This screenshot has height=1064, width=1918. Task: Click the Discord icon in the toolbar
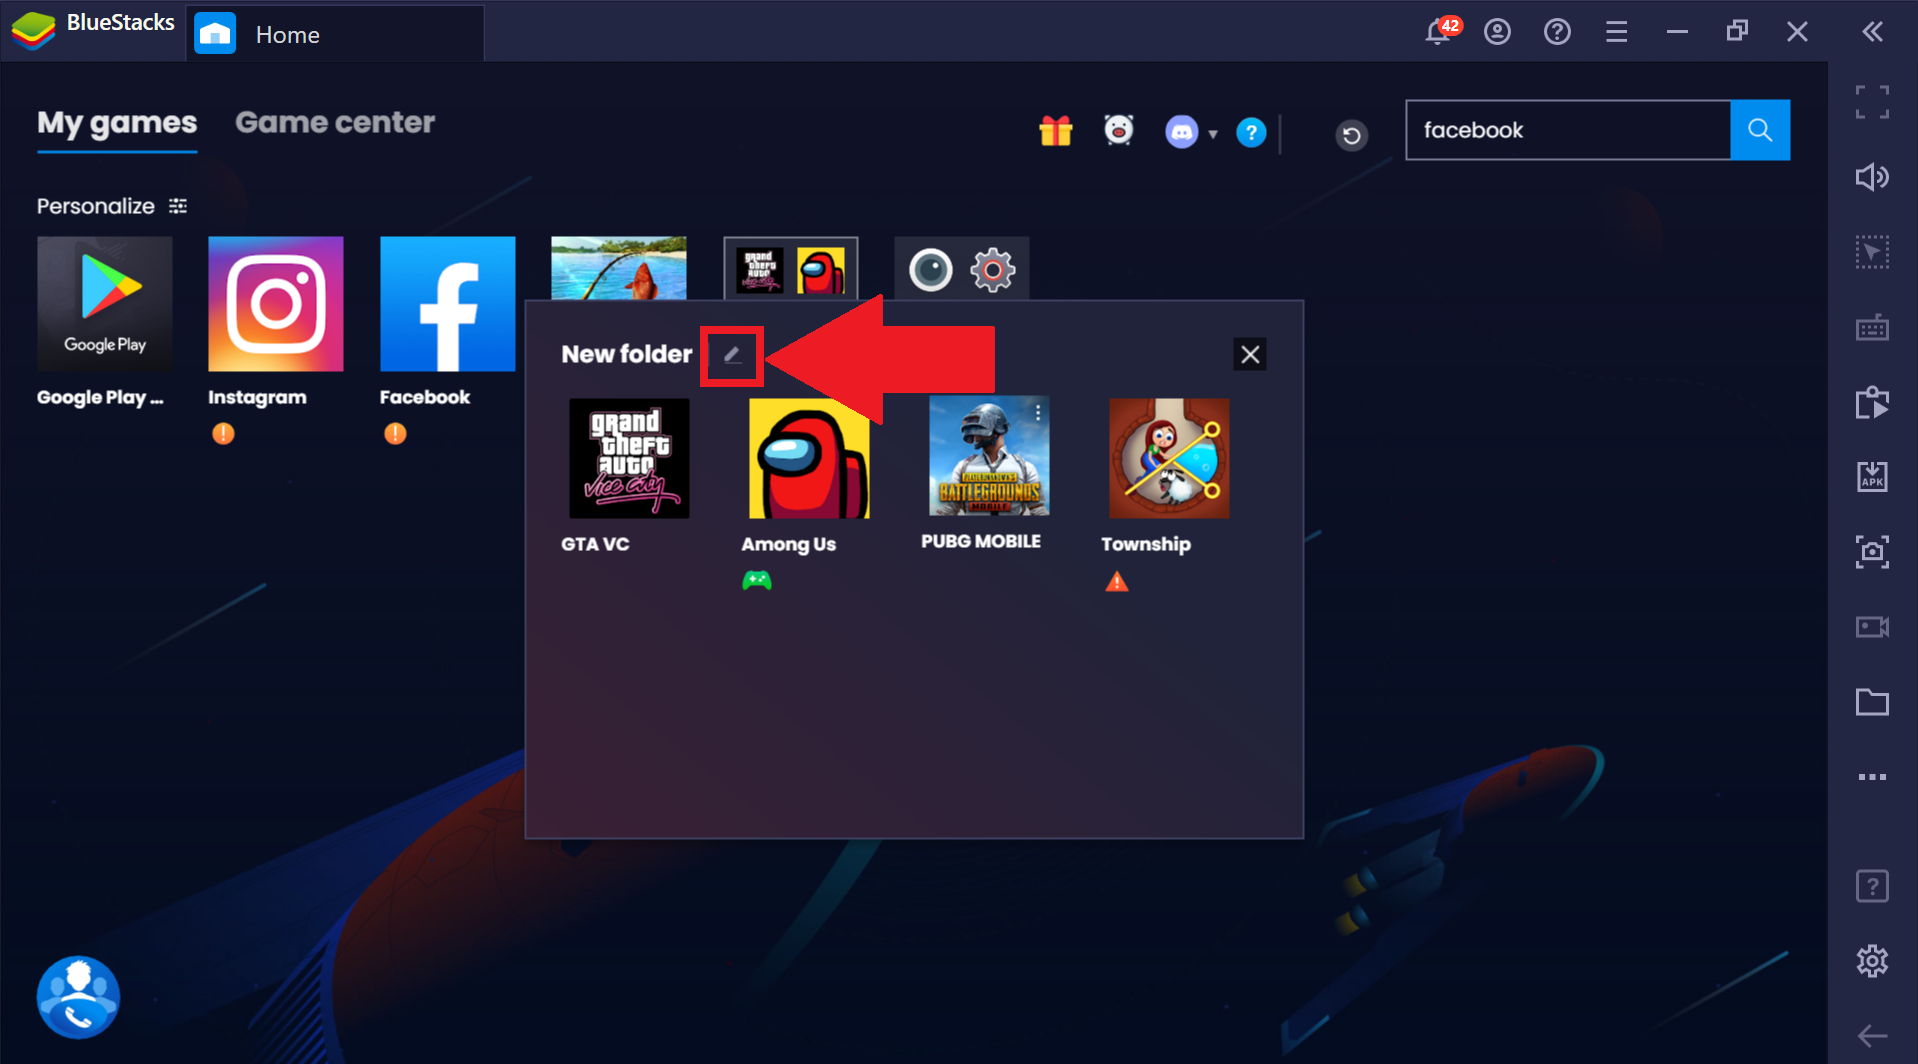(1181, 132)
